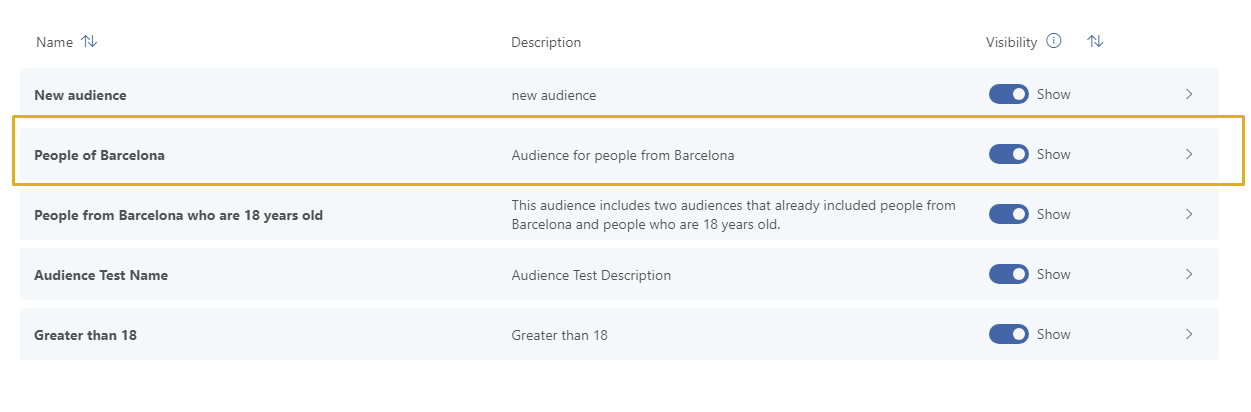Screen dimensions: 1251x412
Task: Click the Description column header
Action: click(545, 42)
